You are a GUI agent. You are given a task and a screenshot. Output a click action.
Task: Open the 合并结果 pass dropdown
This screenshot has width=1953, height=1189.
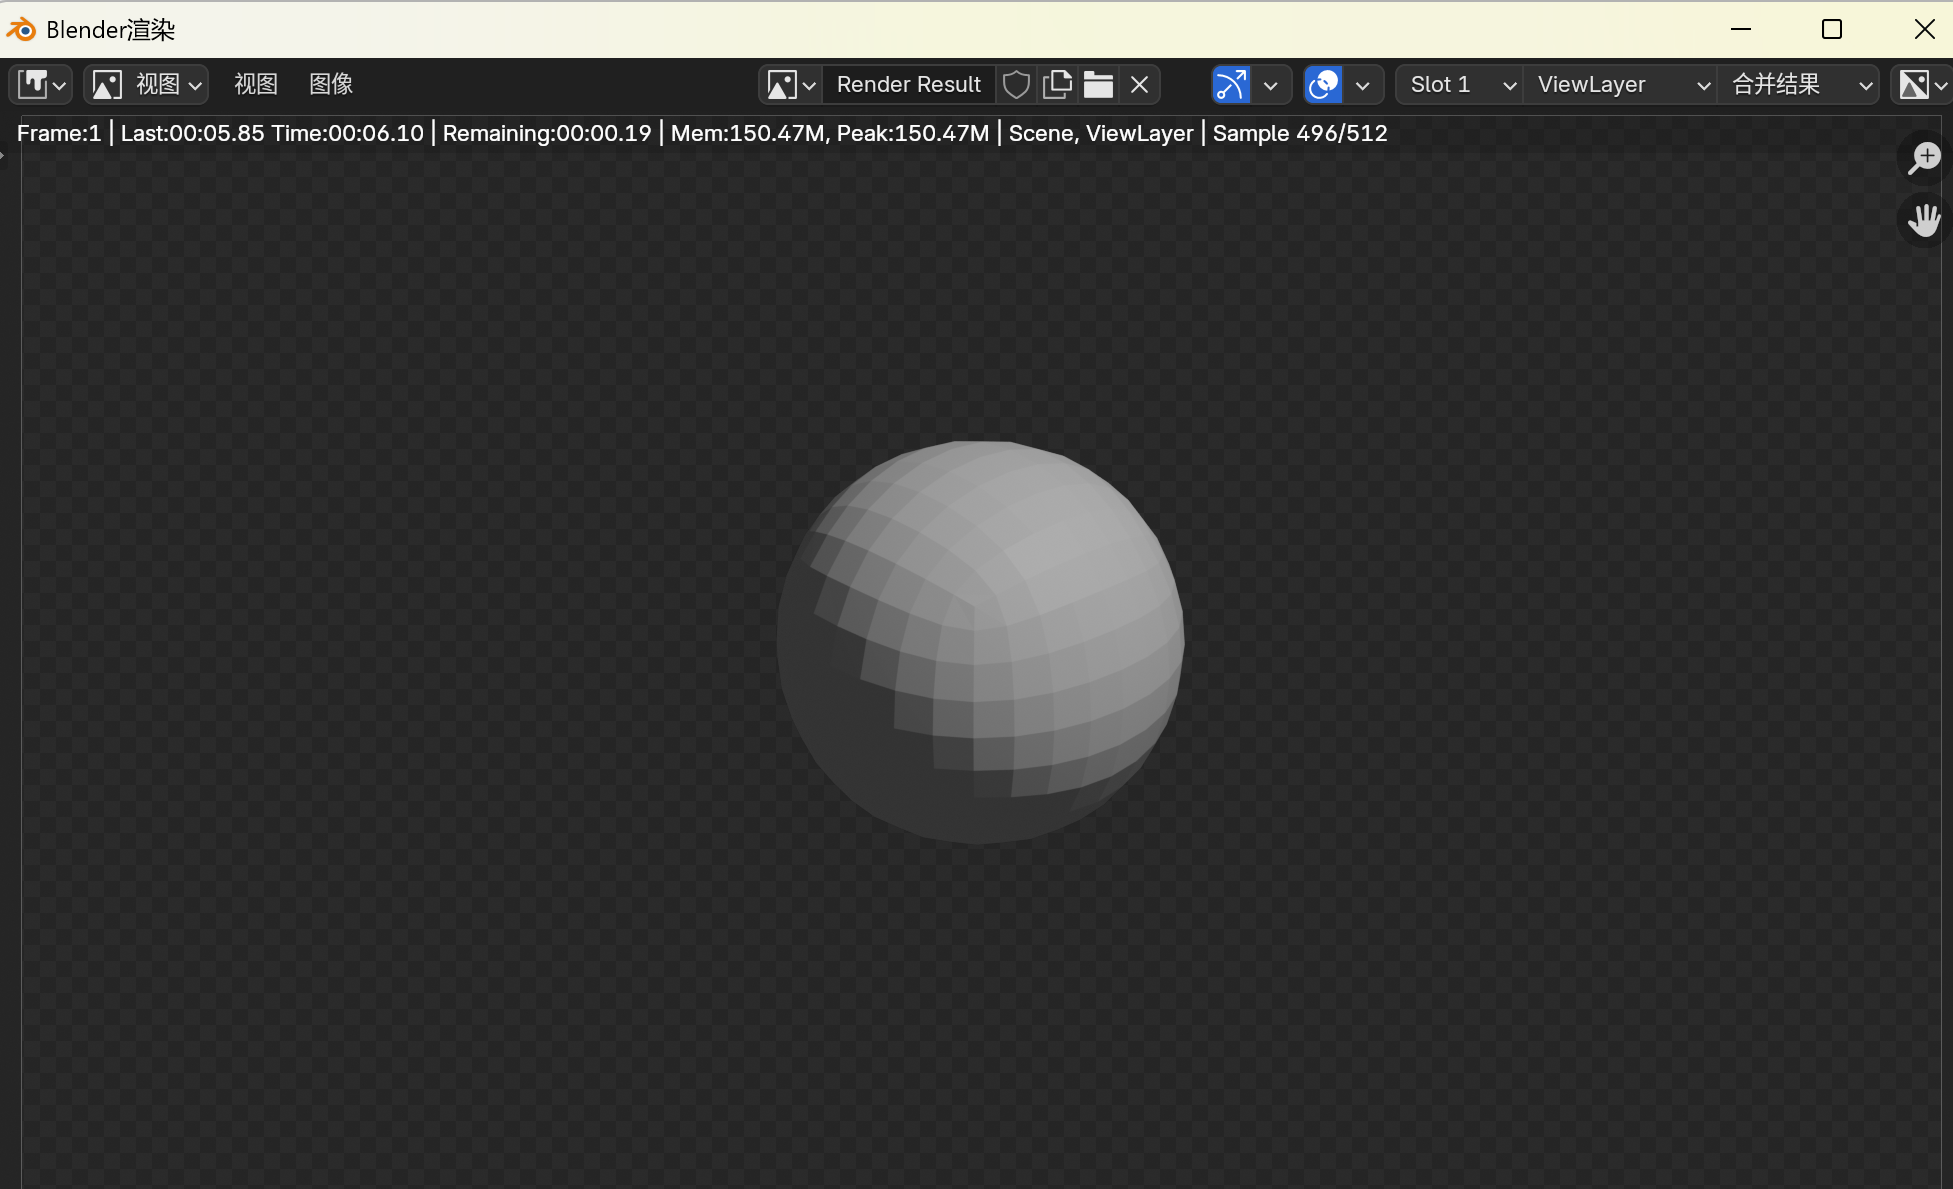click(1799, 85)
